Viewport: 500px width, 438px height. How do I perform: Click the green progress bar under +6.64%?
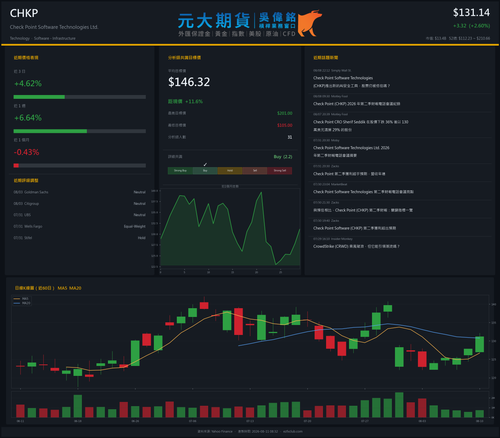(x=50, y=131)
